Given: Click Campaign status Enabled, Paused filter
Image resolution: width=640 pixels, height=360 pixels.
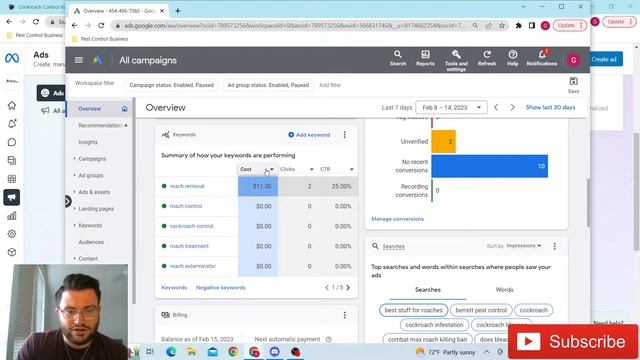Looking at the screenshot, I should coord(171,85).
